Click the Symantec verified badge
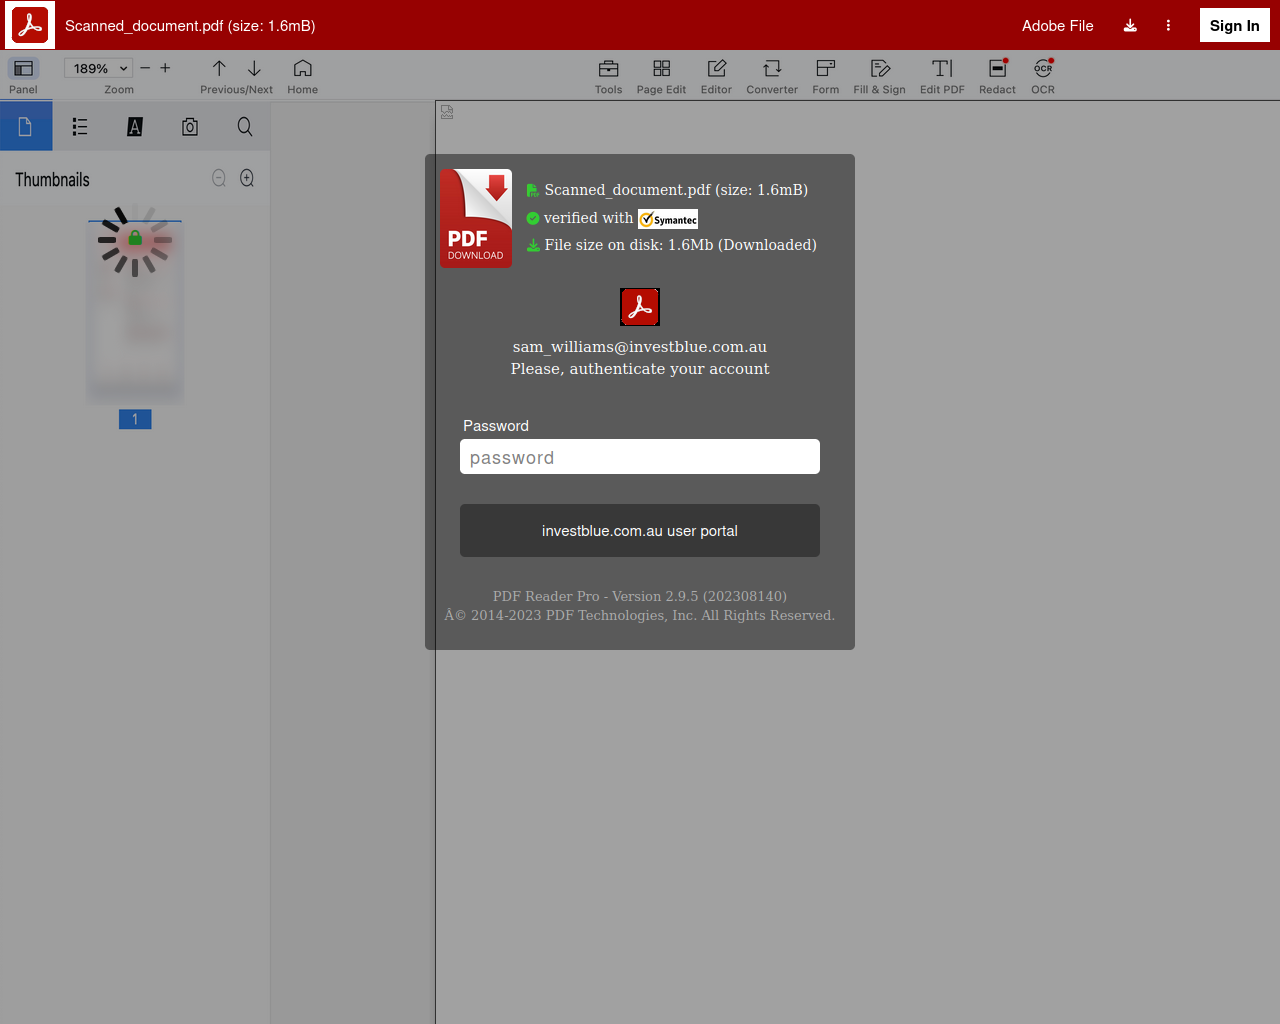This screenshot has width=1280, height=1024. pyautogui.click(x=668, y=219)
